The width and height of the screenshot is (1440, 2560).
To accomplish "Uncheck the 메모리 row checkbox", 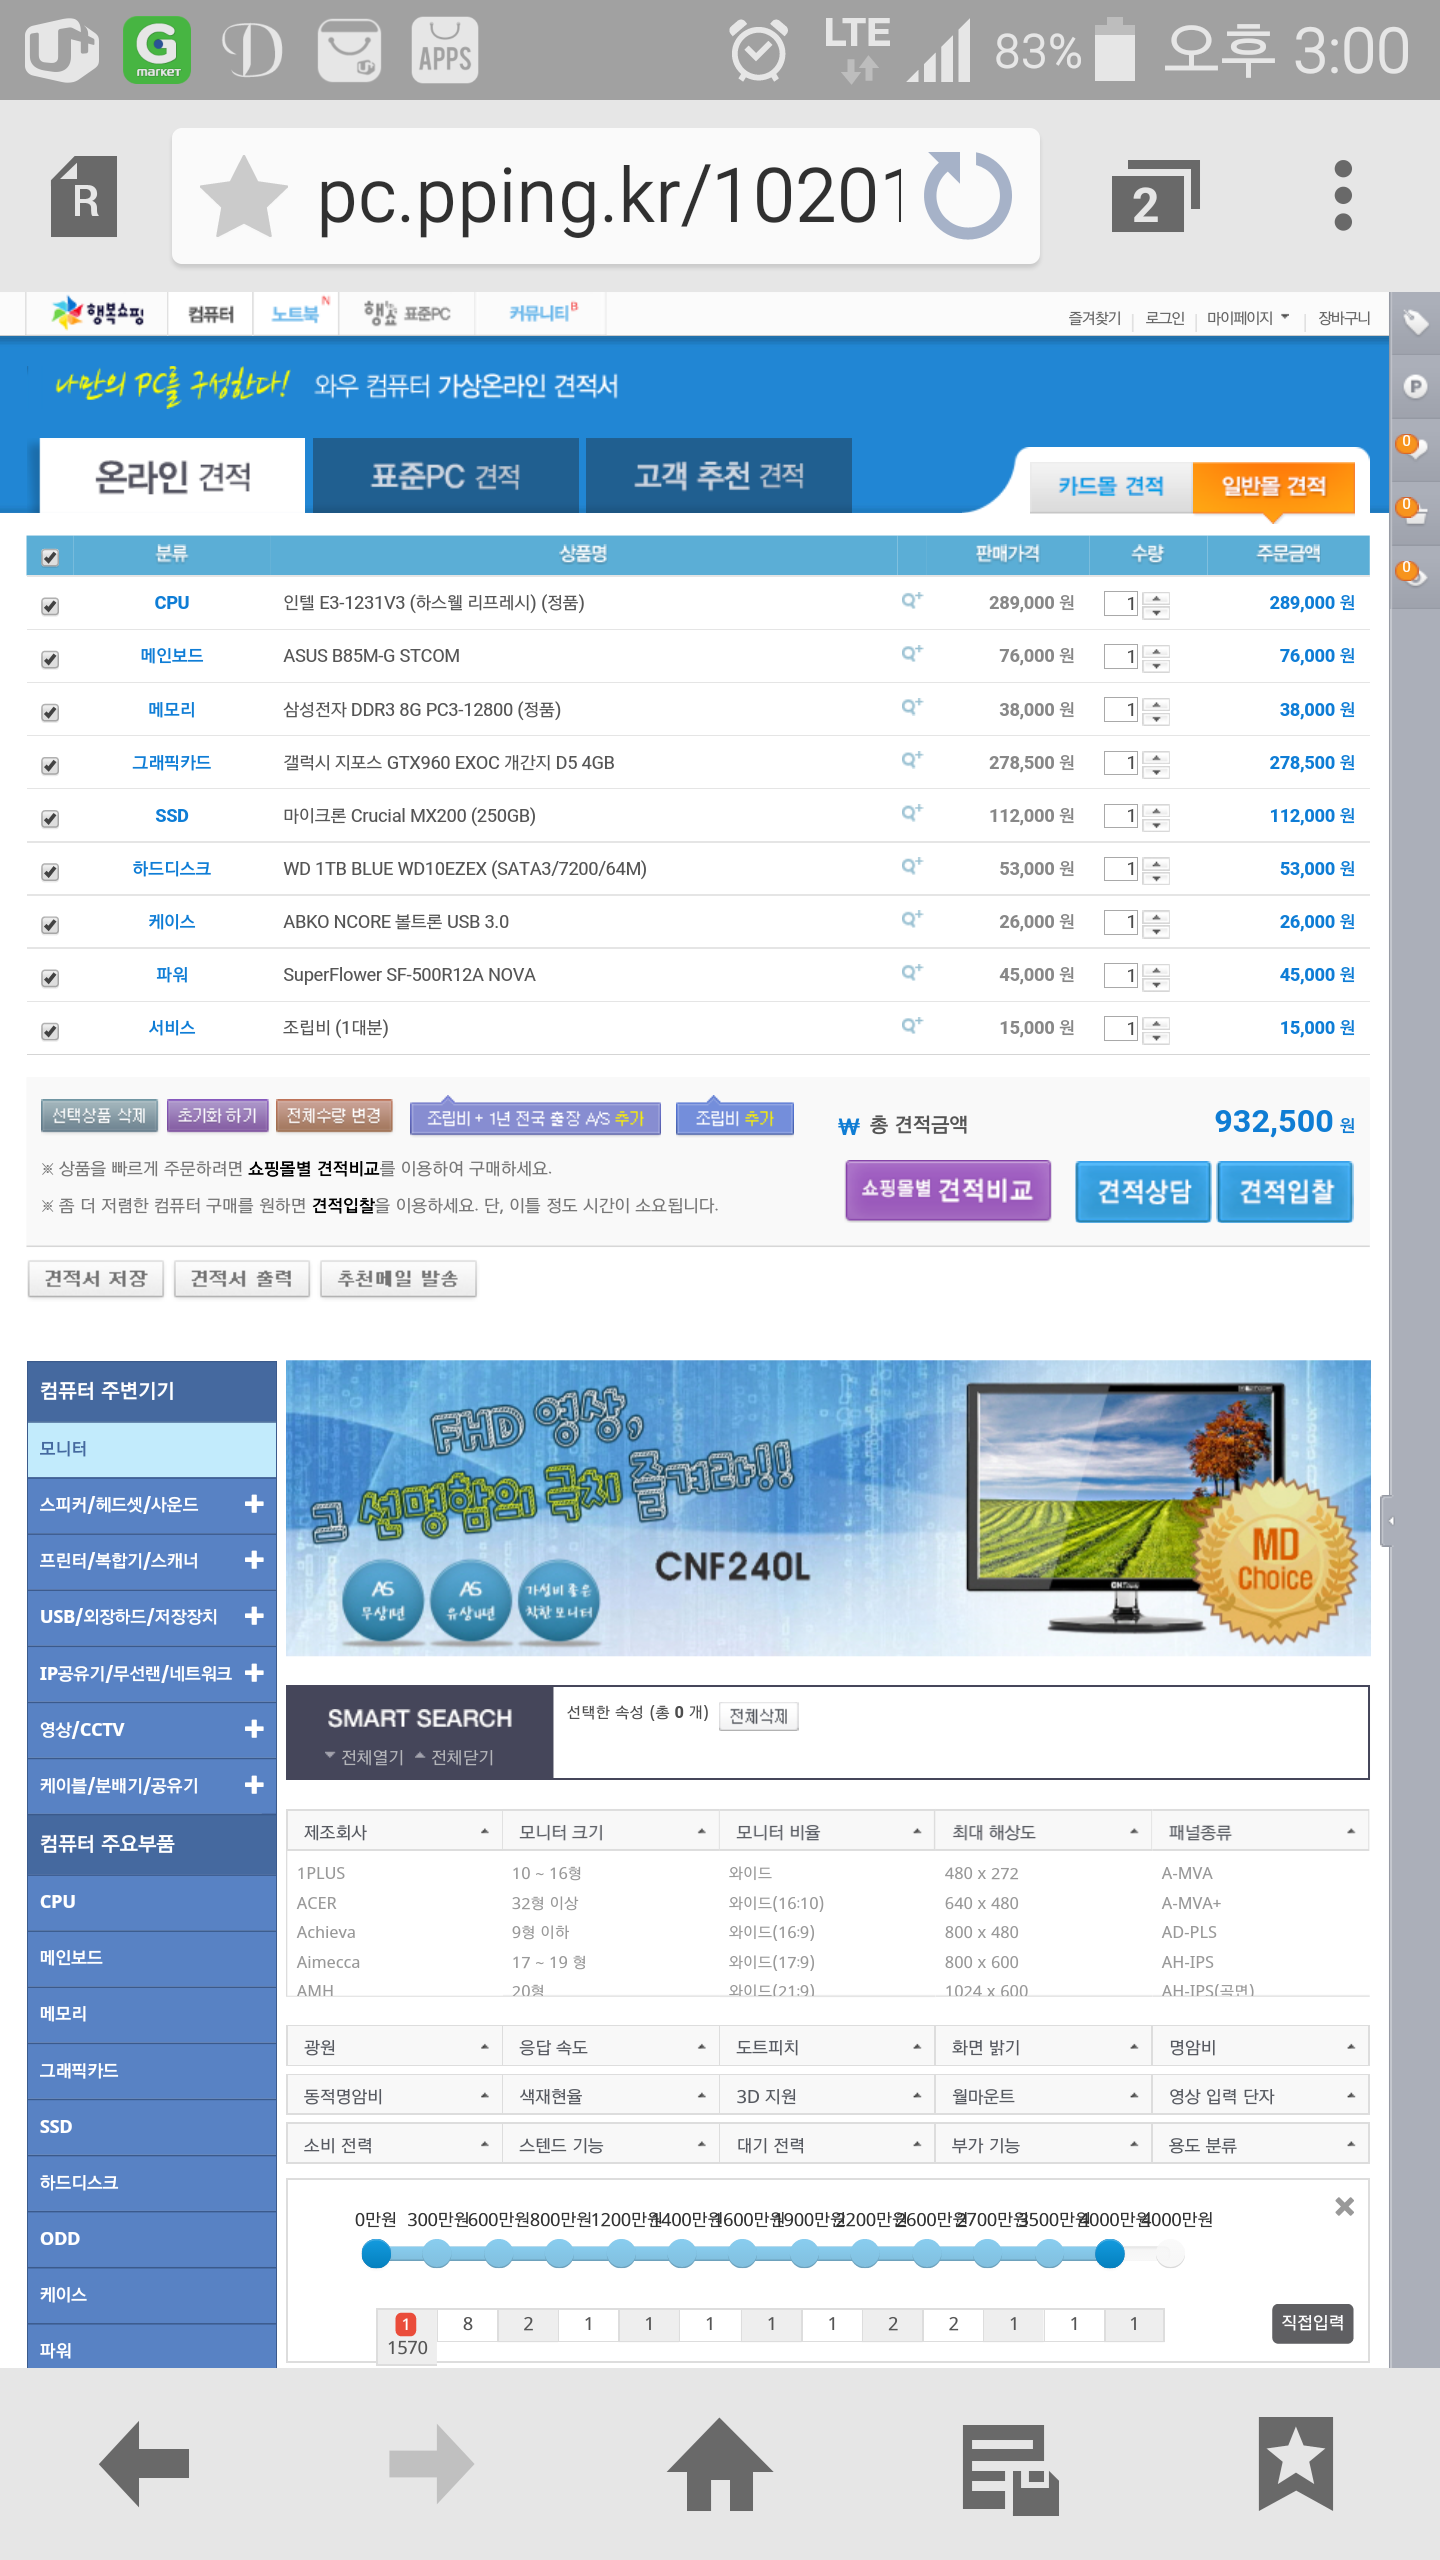I will (50, 712).
